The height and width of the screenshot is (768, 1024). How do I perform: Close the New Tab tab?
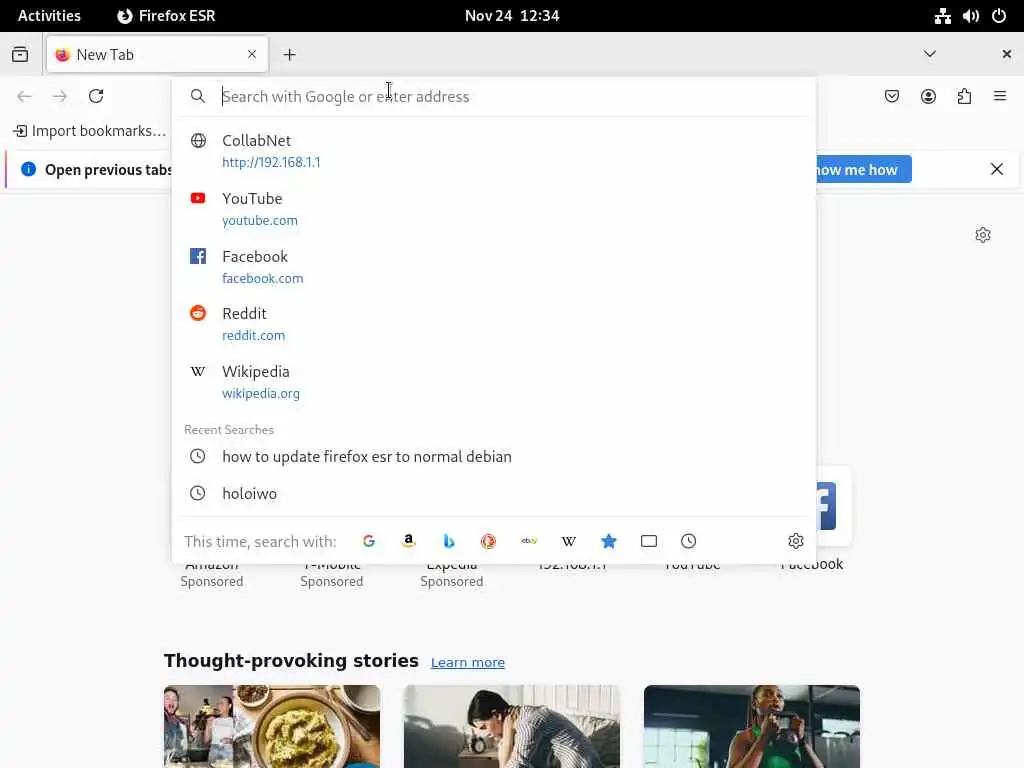point(251,54)
